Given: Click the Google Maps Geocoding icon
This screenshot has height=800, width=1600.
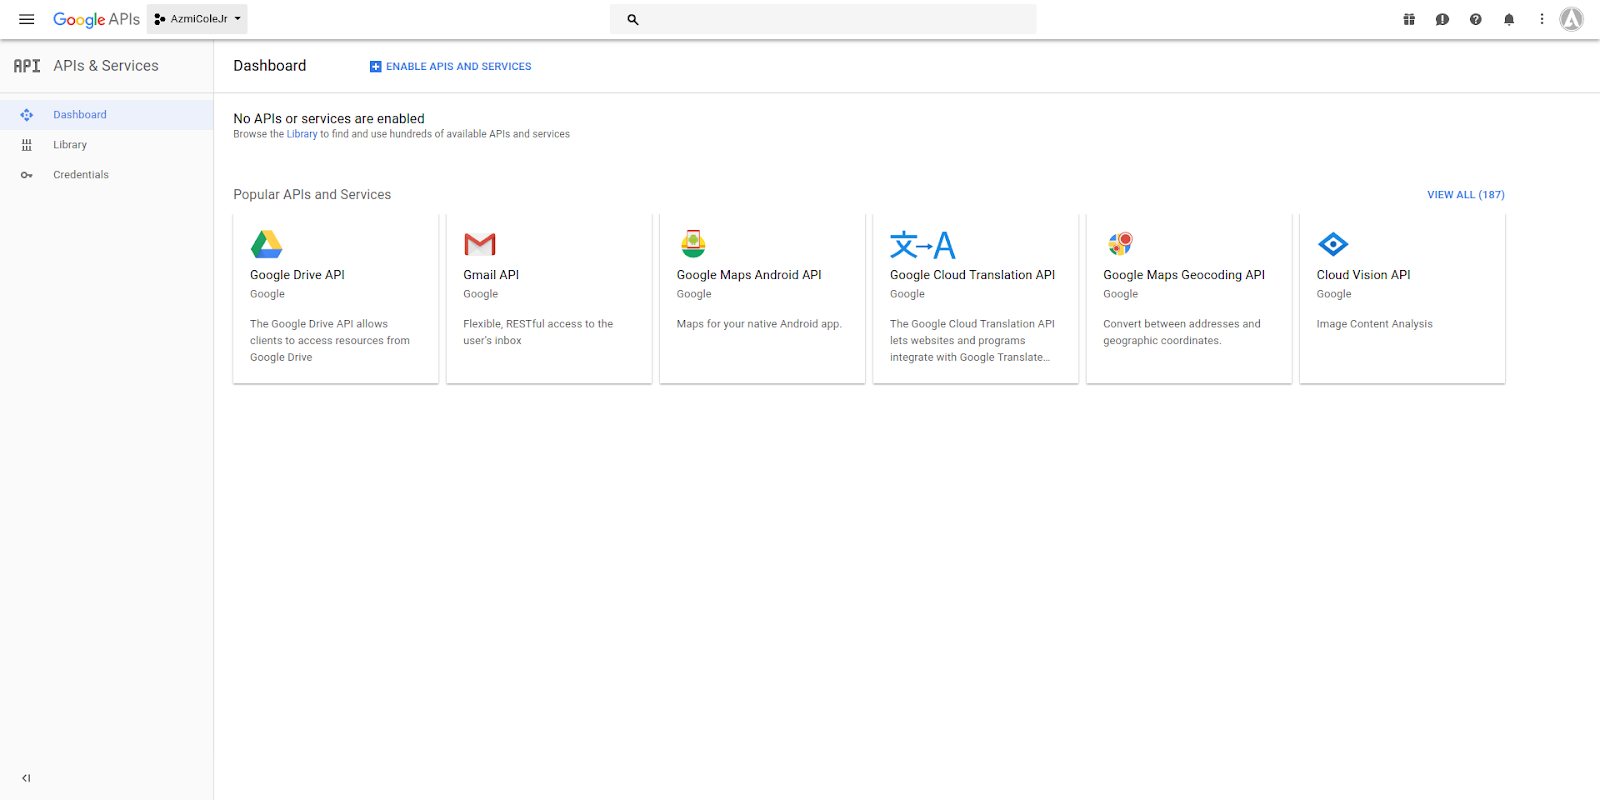Looking at the screenshot, I should click(1120, 244).
